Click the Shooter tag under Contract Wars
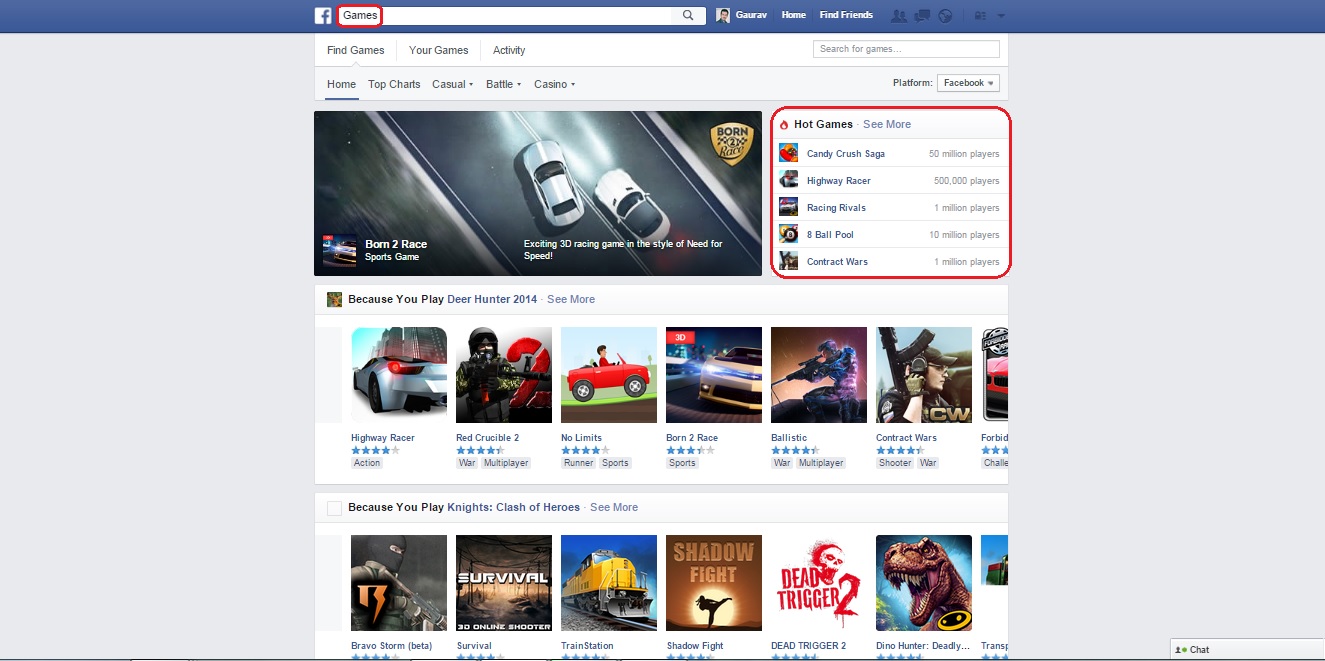 coord(895,463)
